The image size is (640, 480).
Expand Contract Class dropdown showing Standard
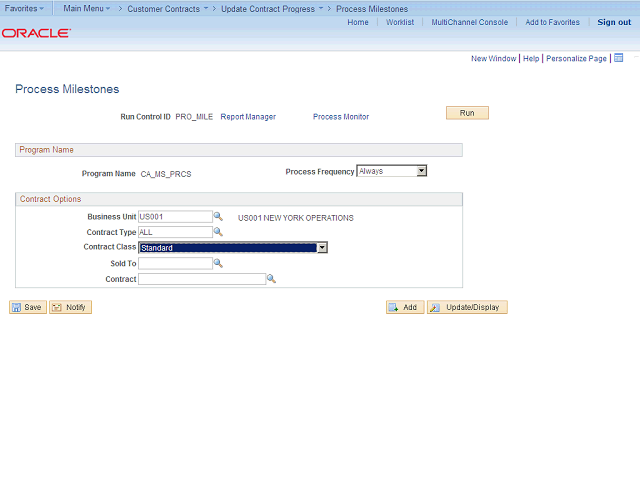coord(233,247)
